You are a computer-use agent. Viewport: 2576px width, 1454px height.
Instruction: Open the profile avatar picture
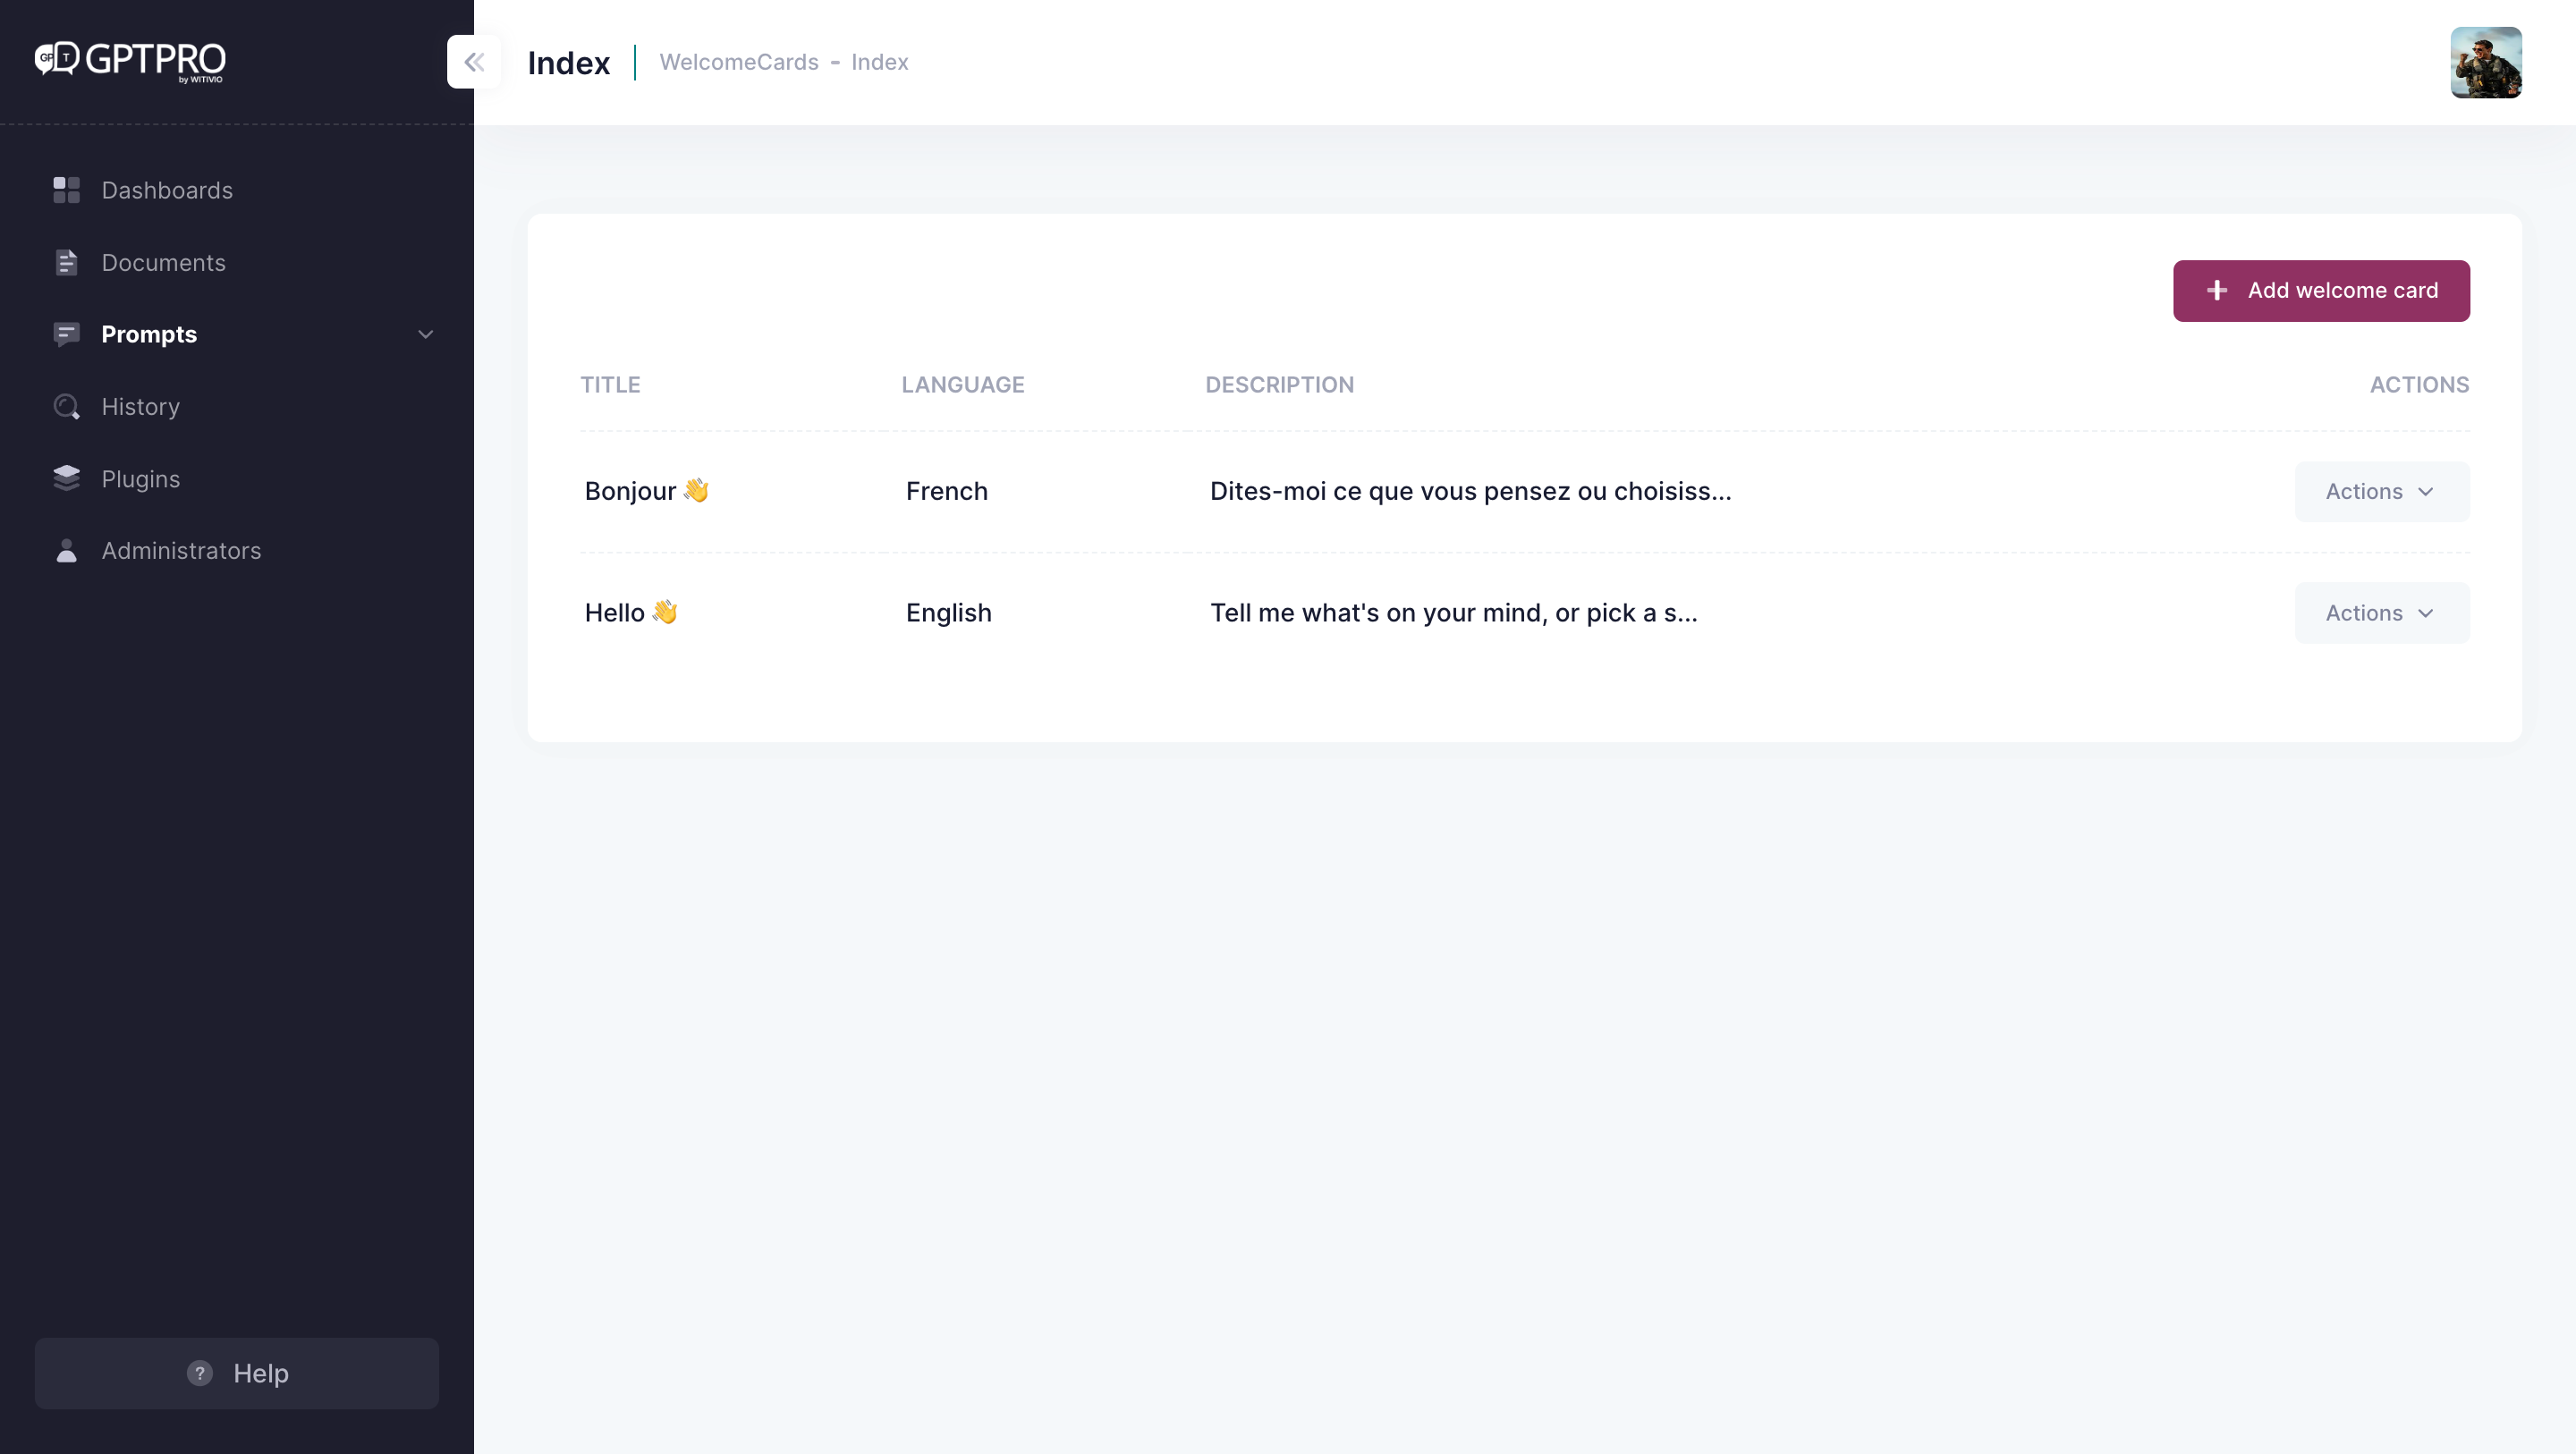(x=2487, y=62)
